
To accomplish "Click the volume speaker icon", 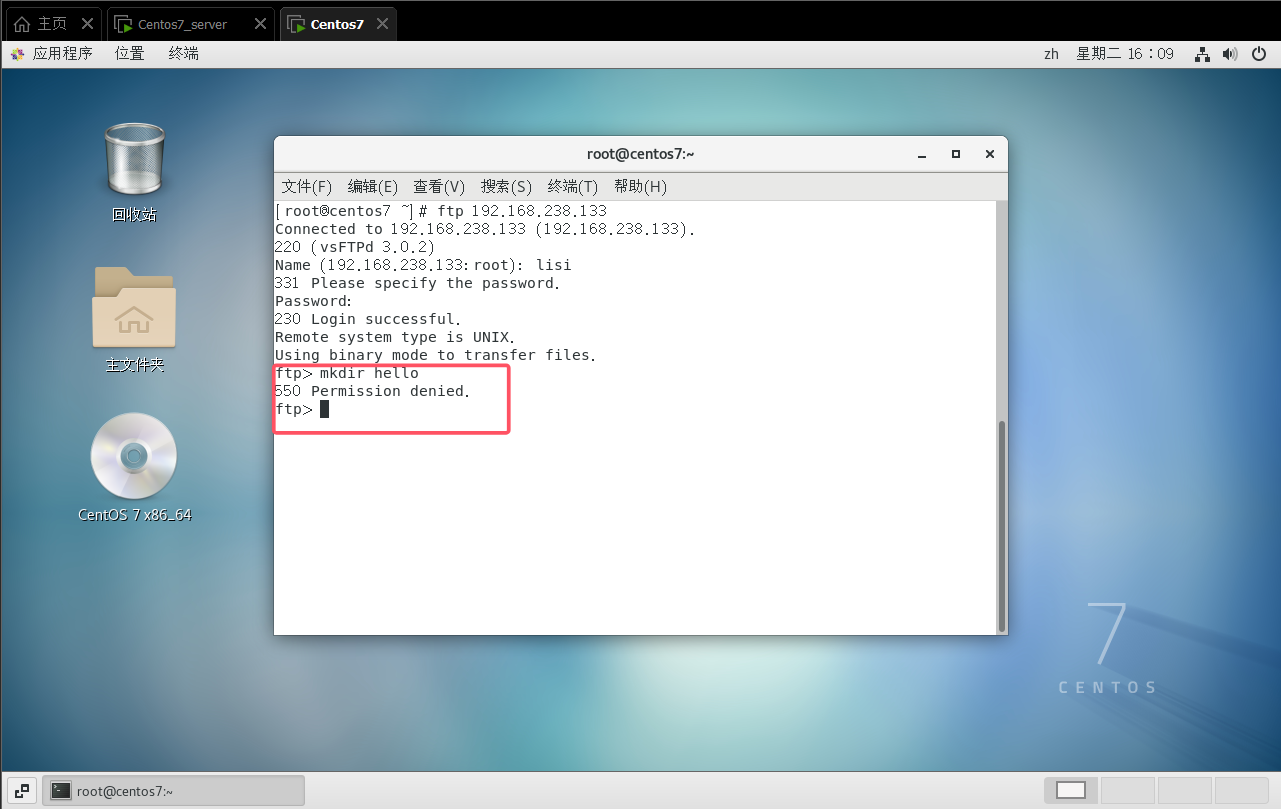I will (x=1230, y=54).
